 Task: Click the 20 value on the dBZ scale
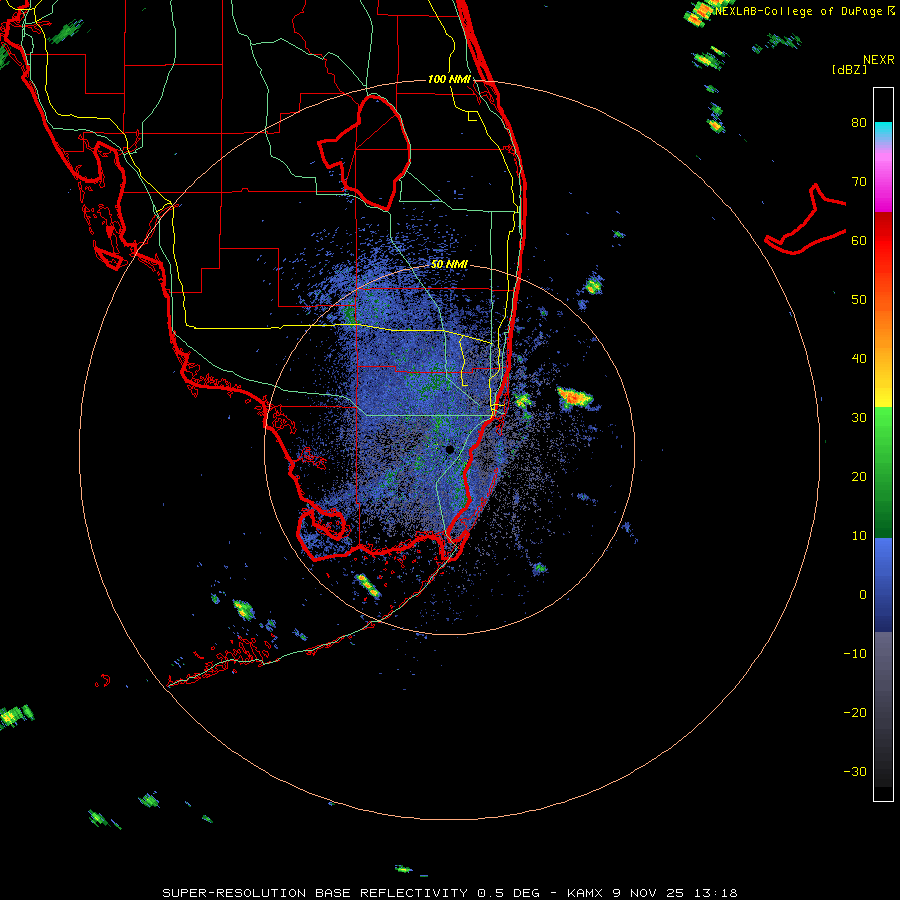859,477
